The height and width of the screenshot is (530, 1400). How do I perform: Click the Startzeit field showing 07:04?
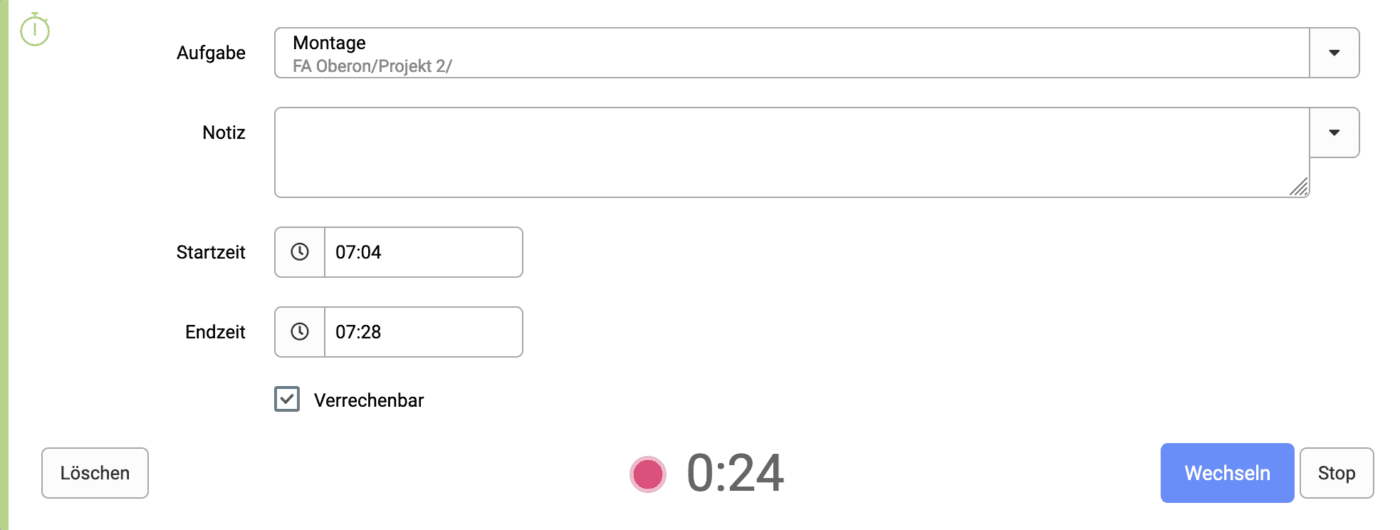(423, 252)
